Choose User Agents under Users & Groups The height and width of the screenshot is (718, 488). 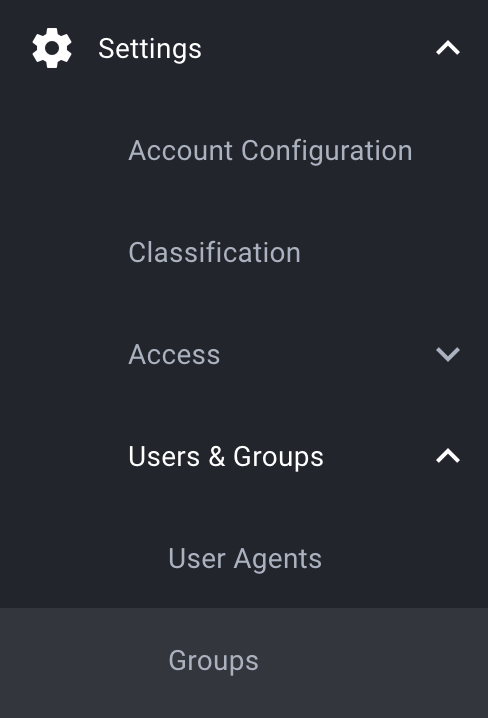pyautogui.click(x=245, y=559)
